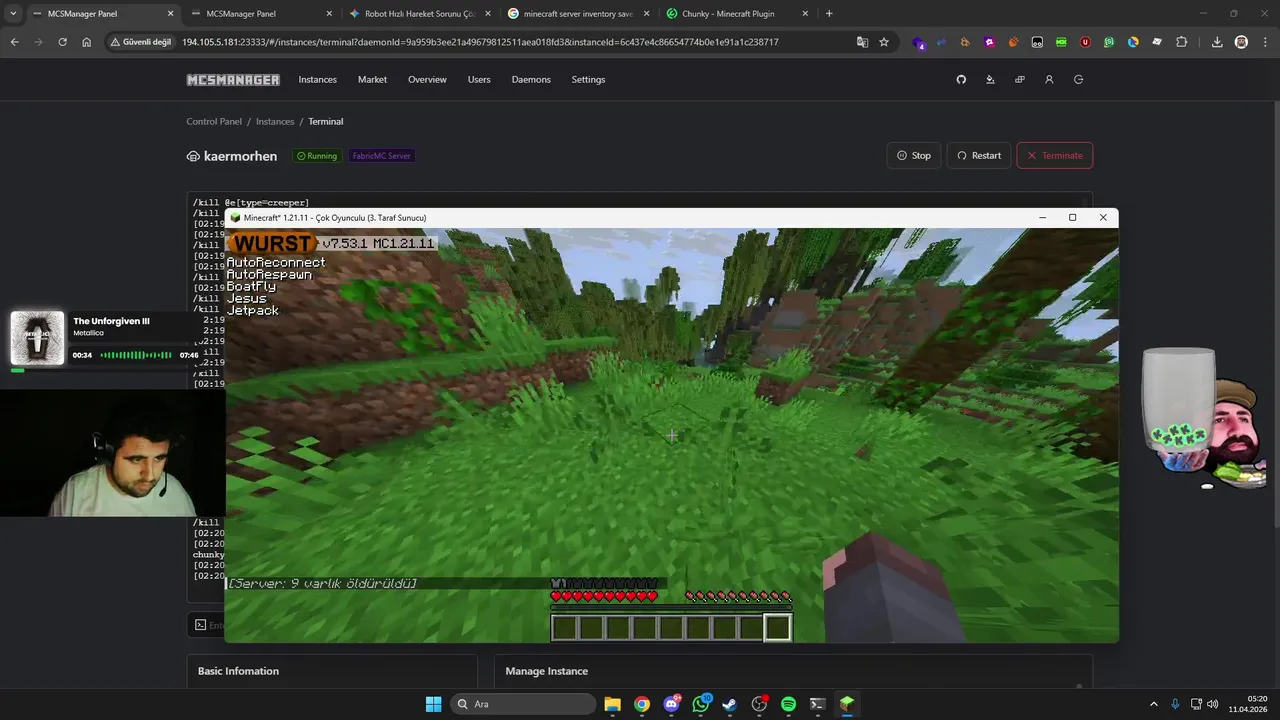Click the theme paint bucket icon in header
1280x720 pixels.
[x=990, y=79]
